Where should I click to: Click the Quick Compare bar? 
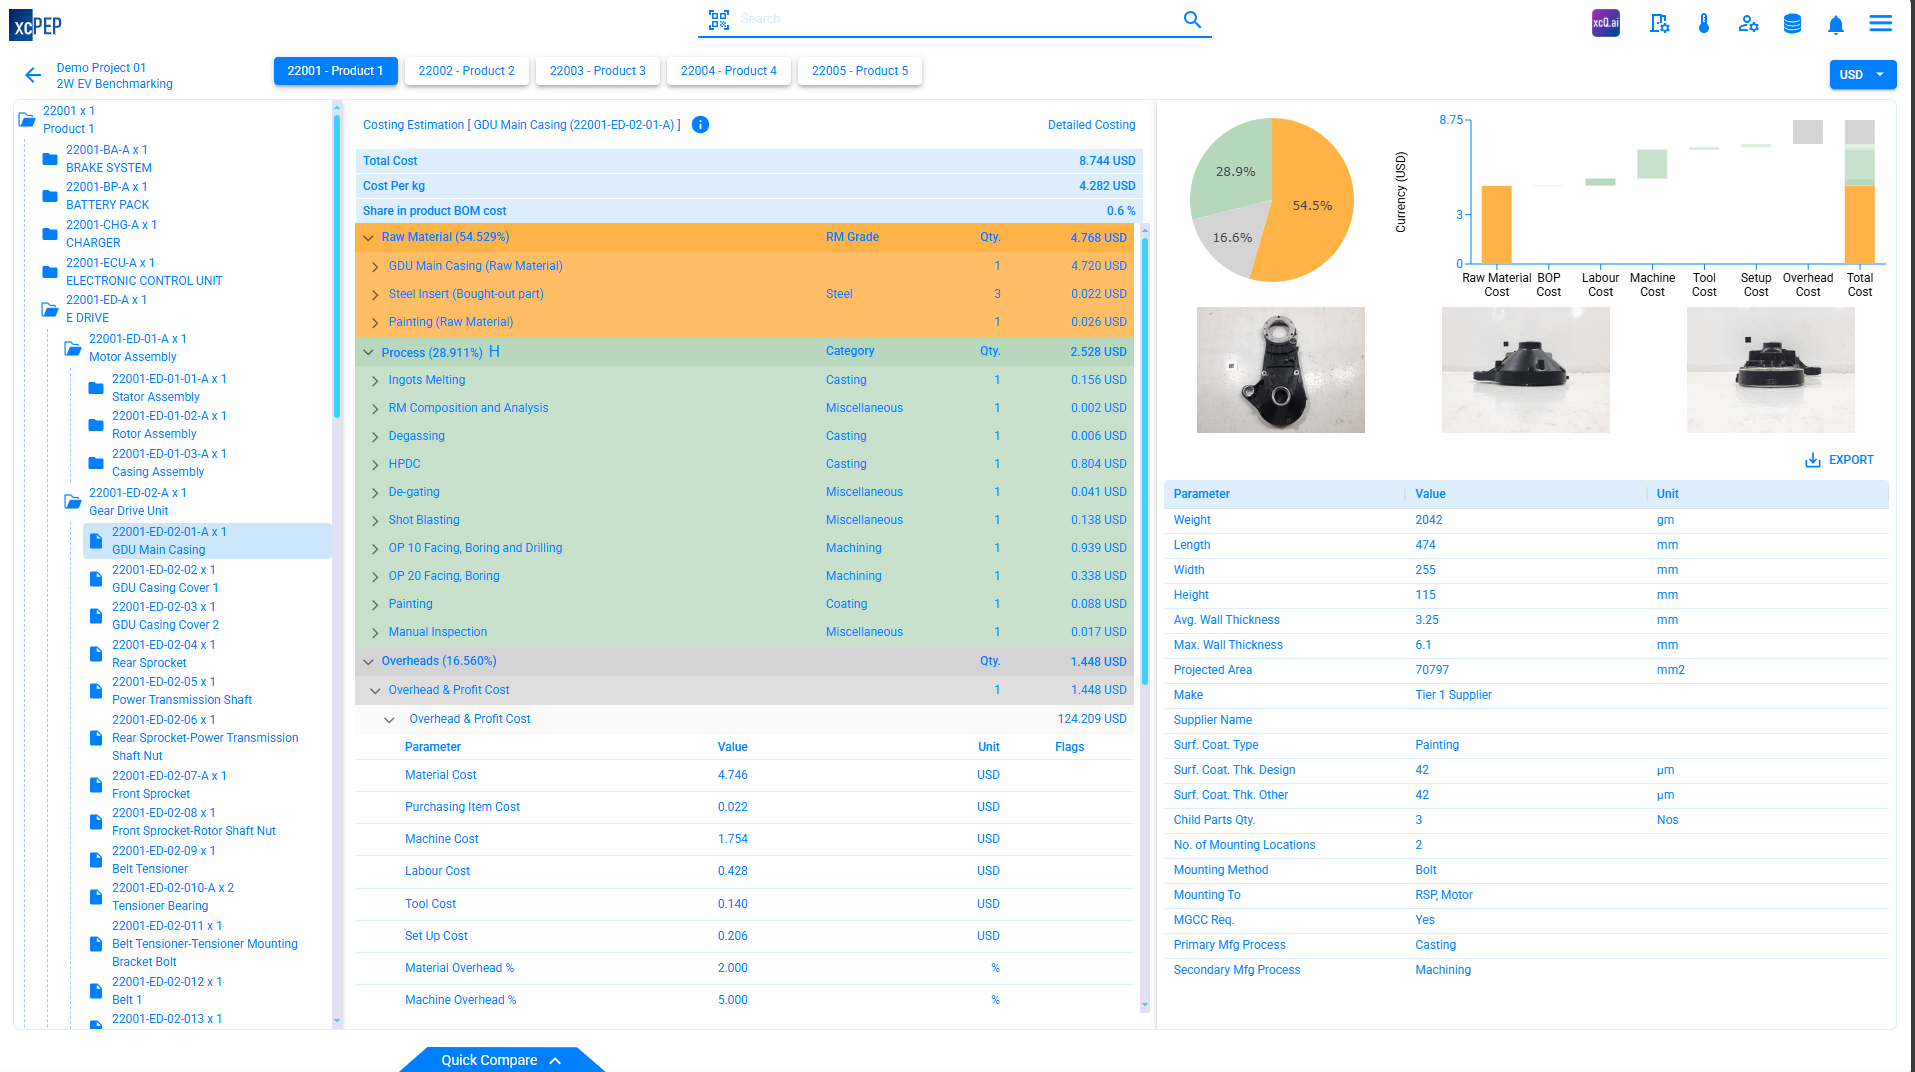[500, 1059]
